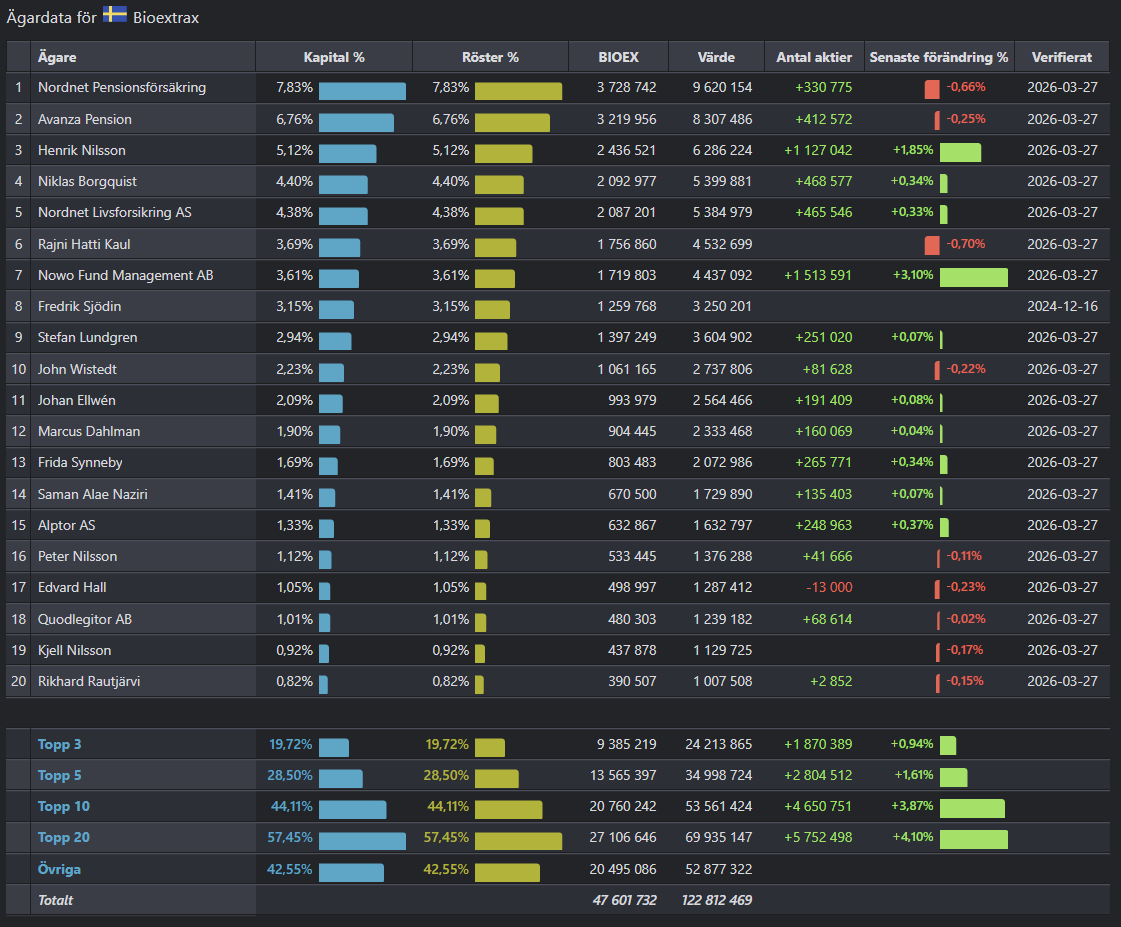Click the Topp 10 summary label

click(x=64, y=806)
